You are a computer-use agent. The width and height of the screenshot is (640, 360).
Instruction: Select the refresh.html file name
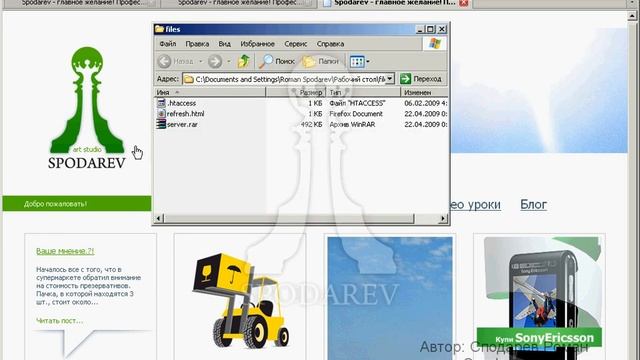pos(186,114)
